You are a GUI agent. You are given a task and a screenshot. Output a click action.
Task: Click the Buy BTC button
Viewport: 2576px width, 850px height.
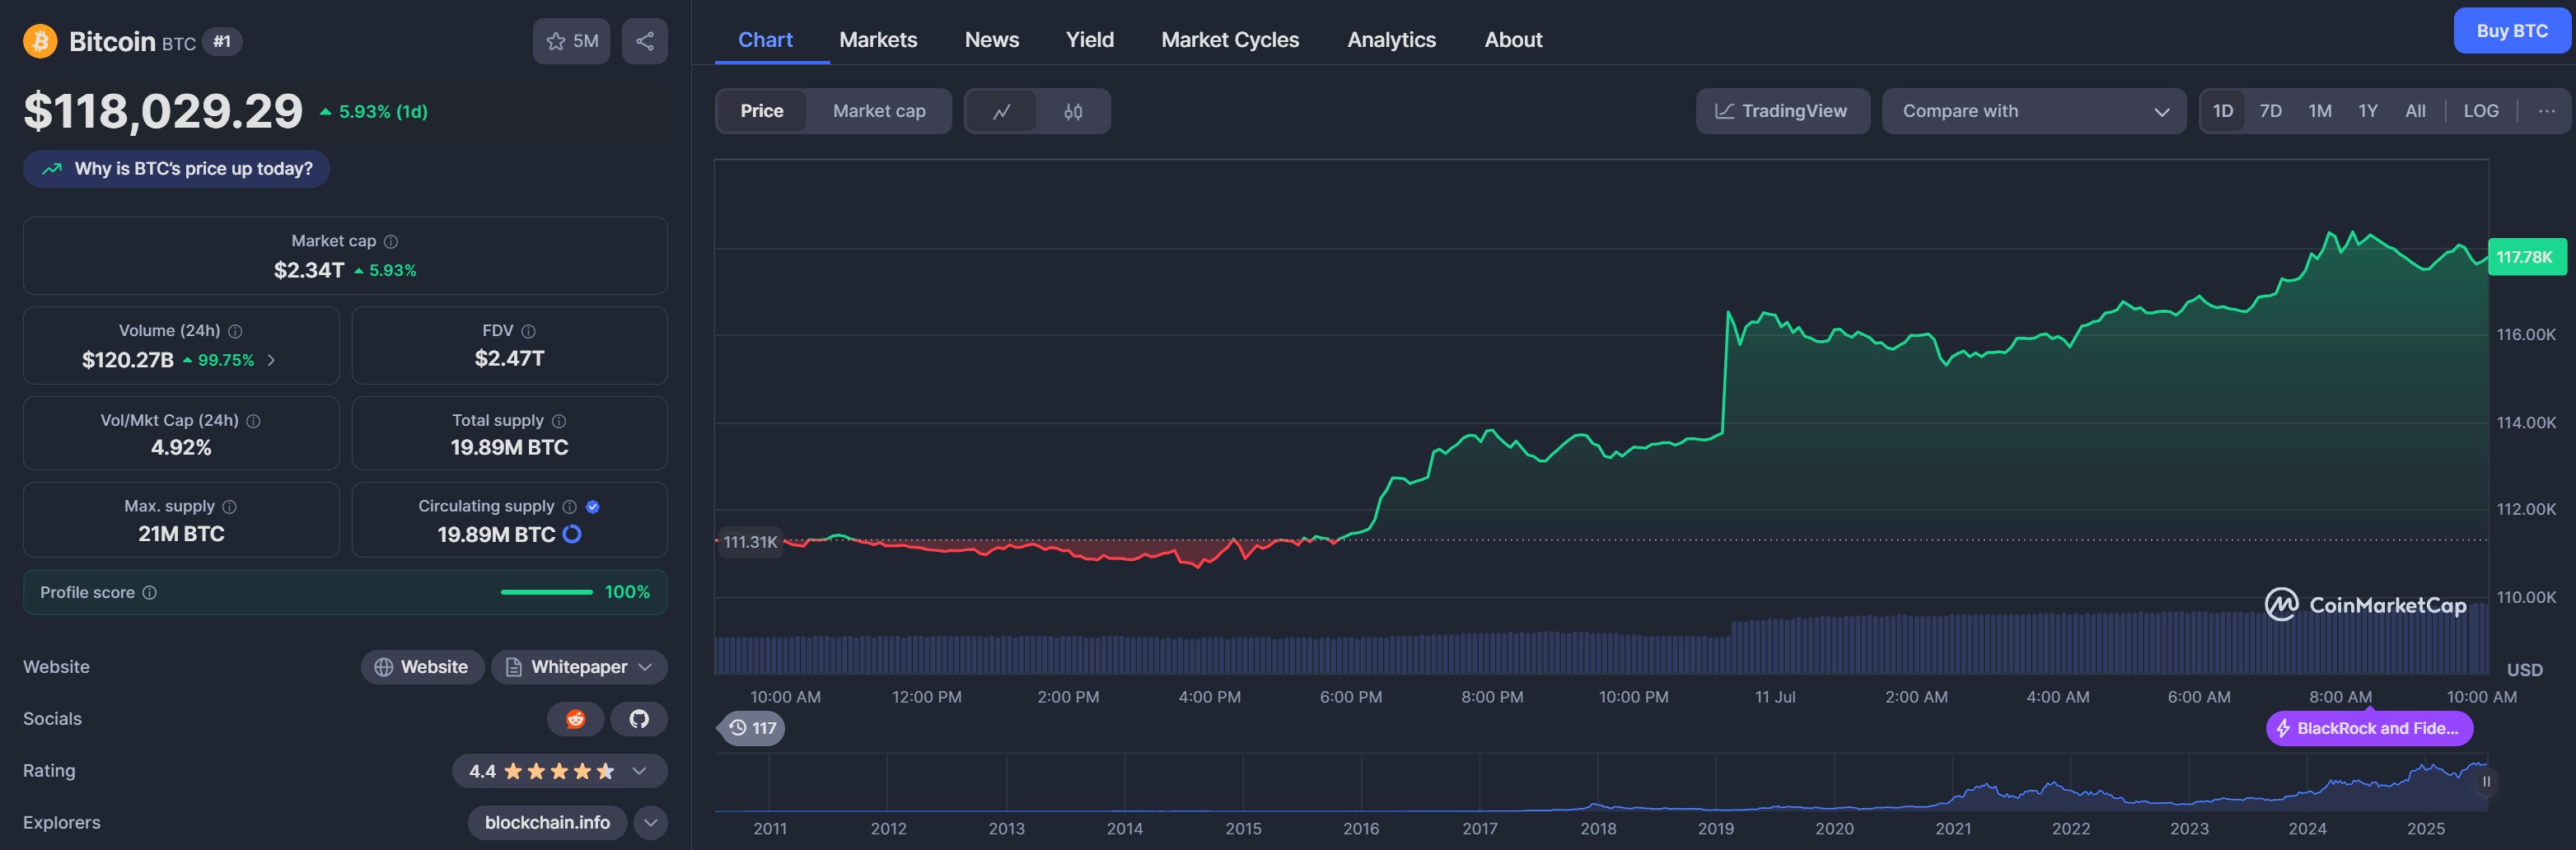(2512, 31)
